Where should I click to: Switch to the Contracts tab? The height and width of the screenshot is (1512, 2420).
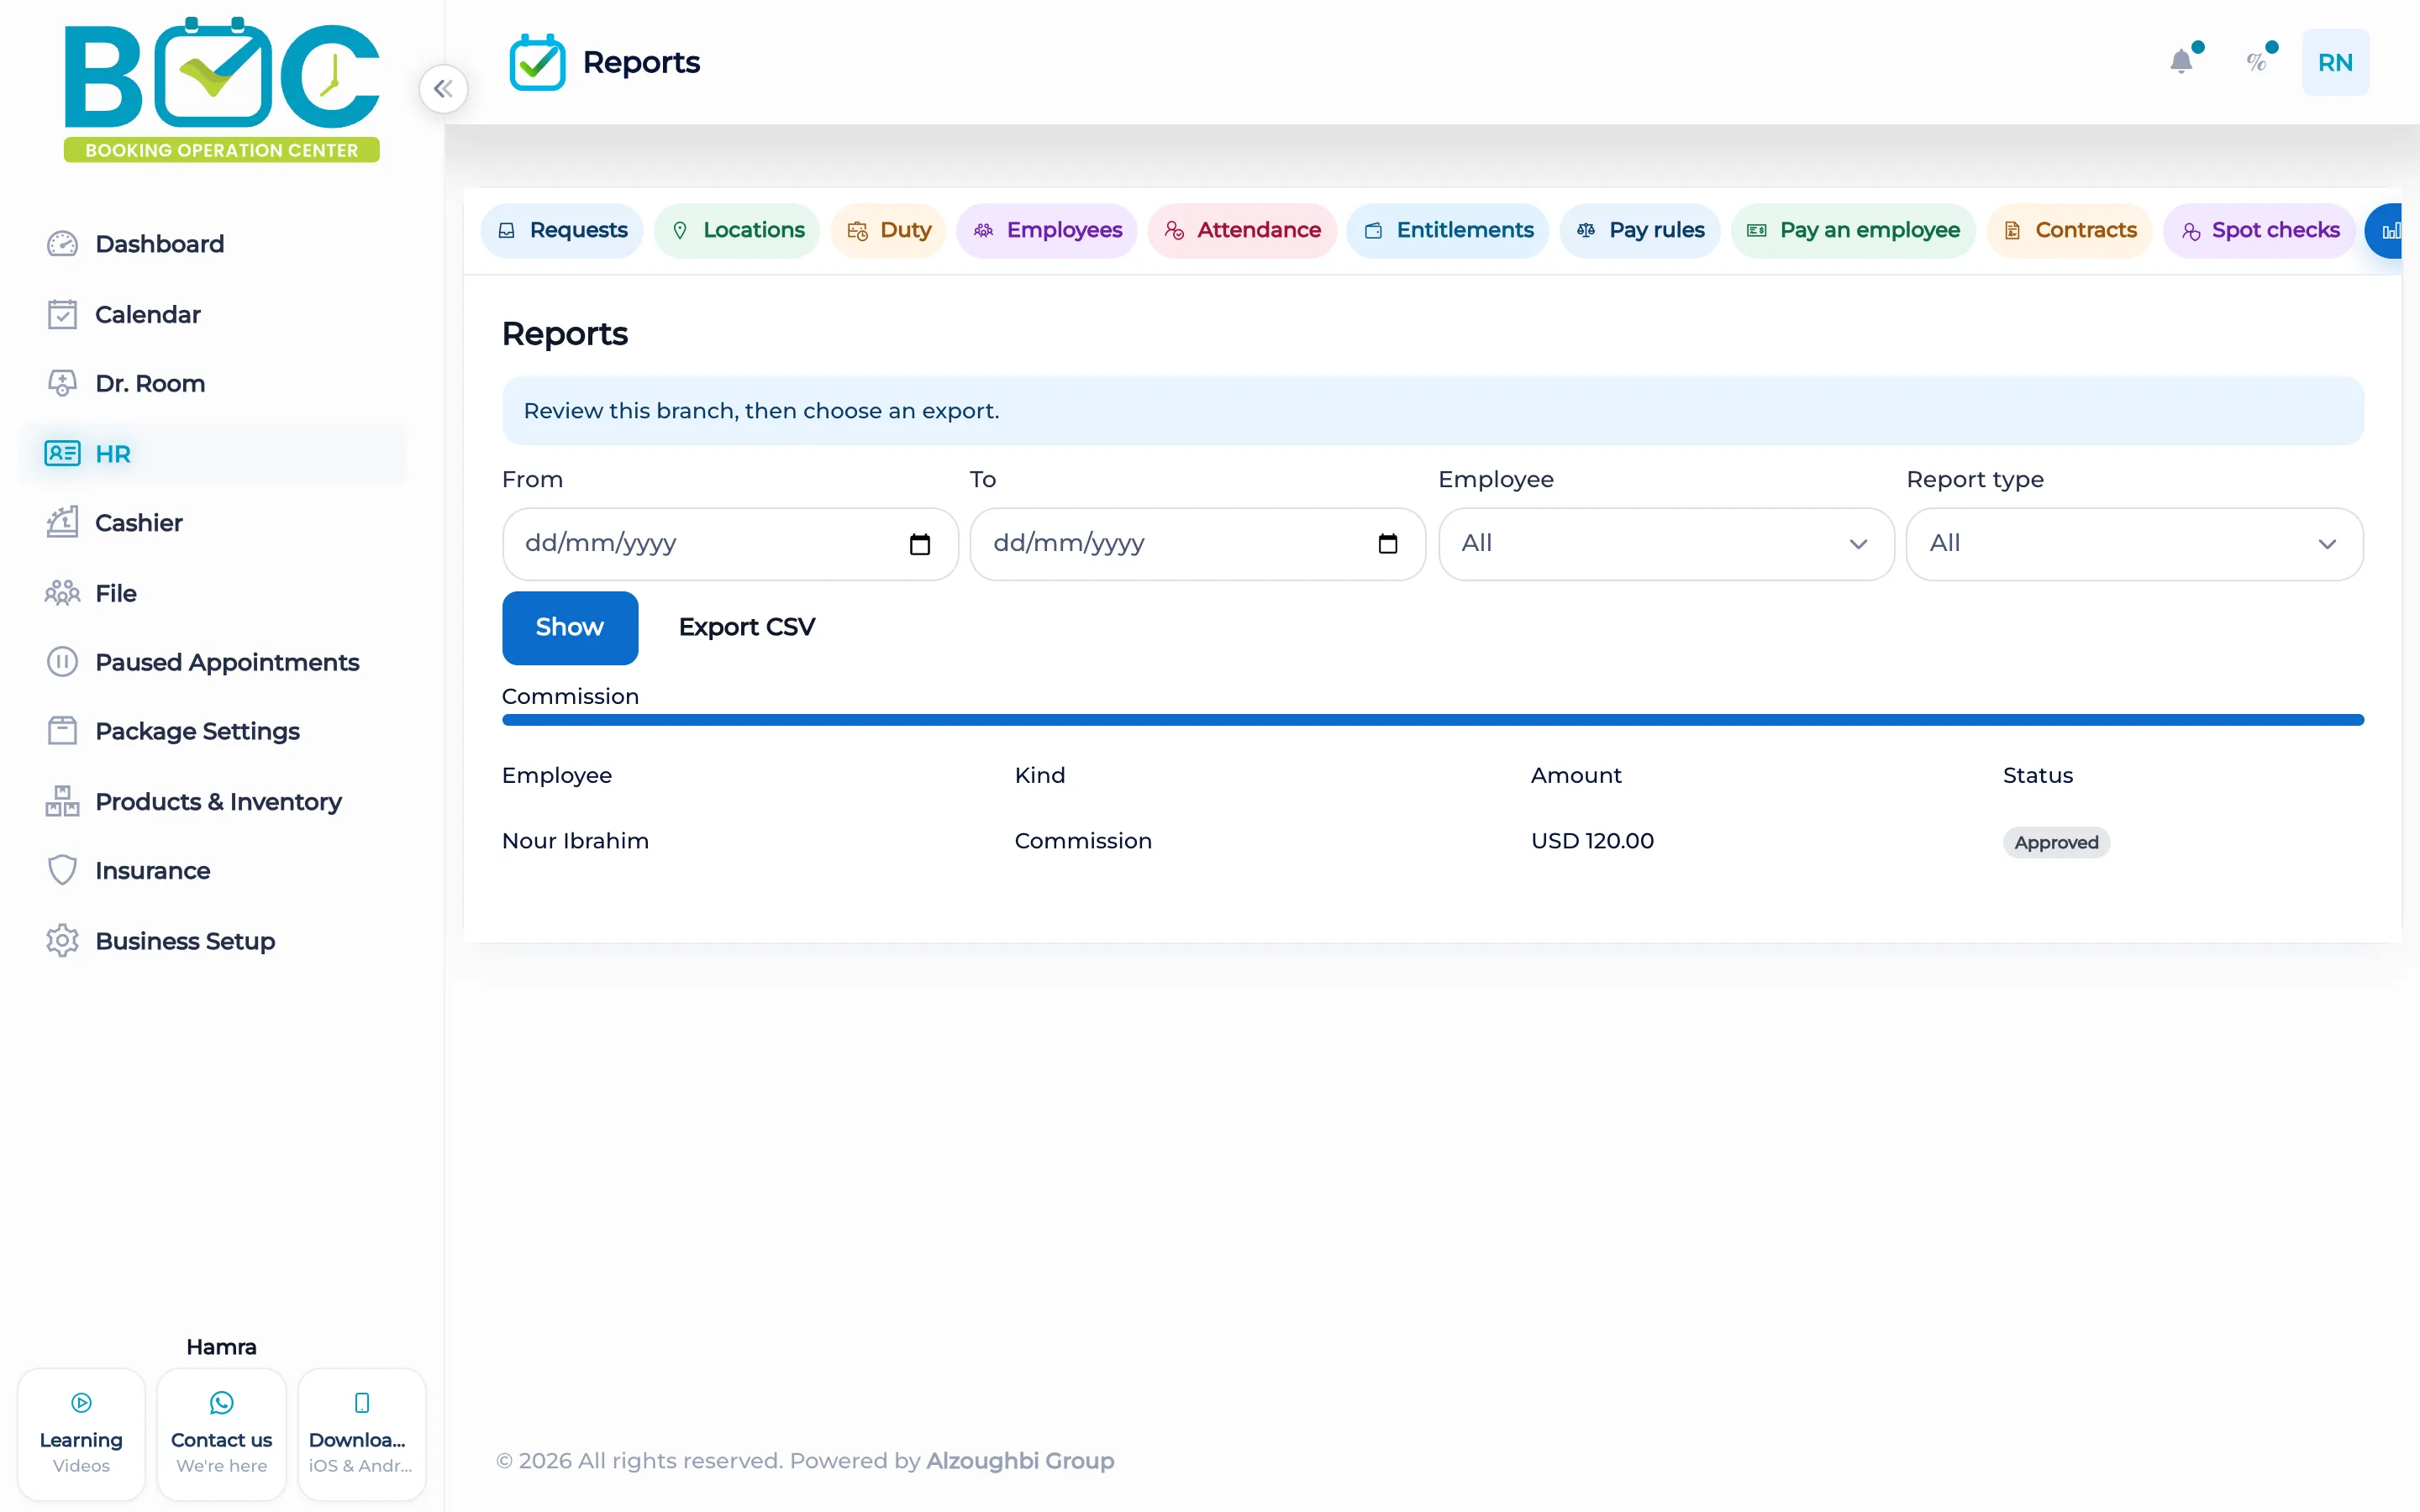tap(2069, 231)
